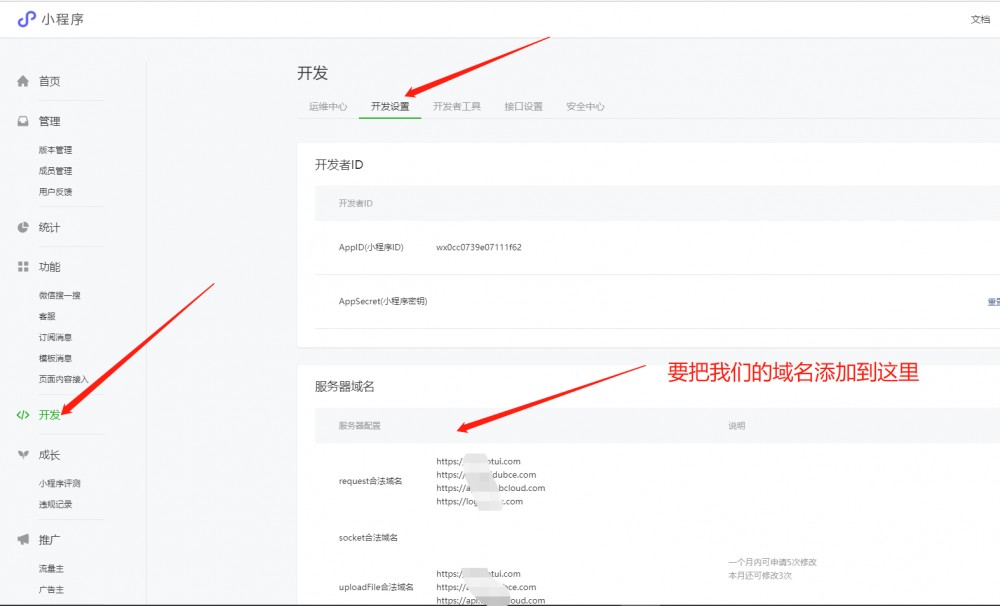This screenshot has height=606, width=1000.
Task: Open 推广 via its megaphone icon
Action: point(21,539)
